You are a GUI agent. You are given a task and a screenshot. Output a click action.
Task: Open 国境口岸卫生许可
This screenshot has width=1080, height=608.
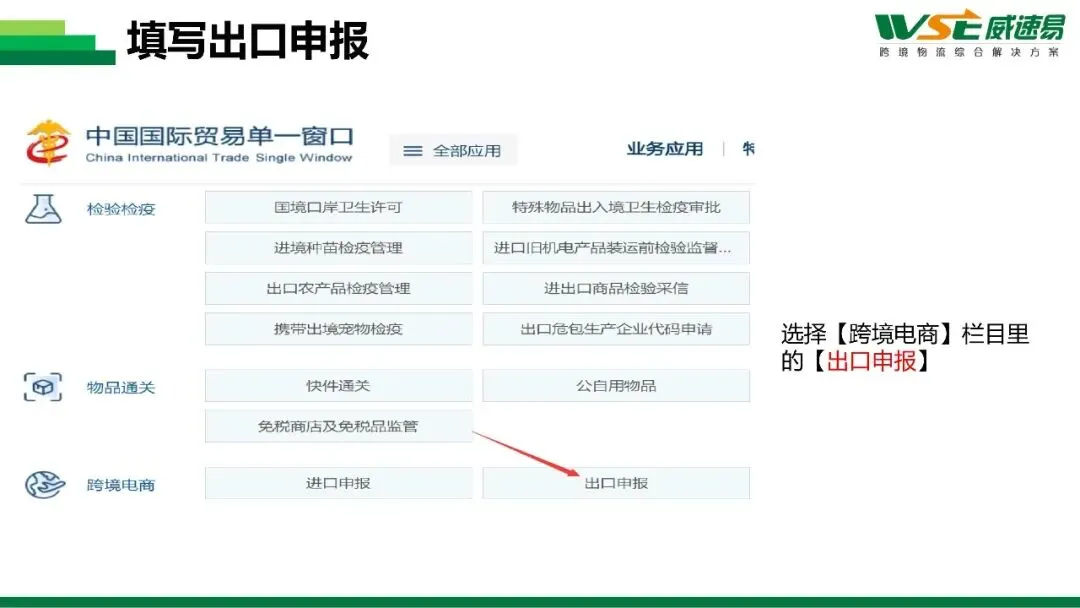coord(338,207)
